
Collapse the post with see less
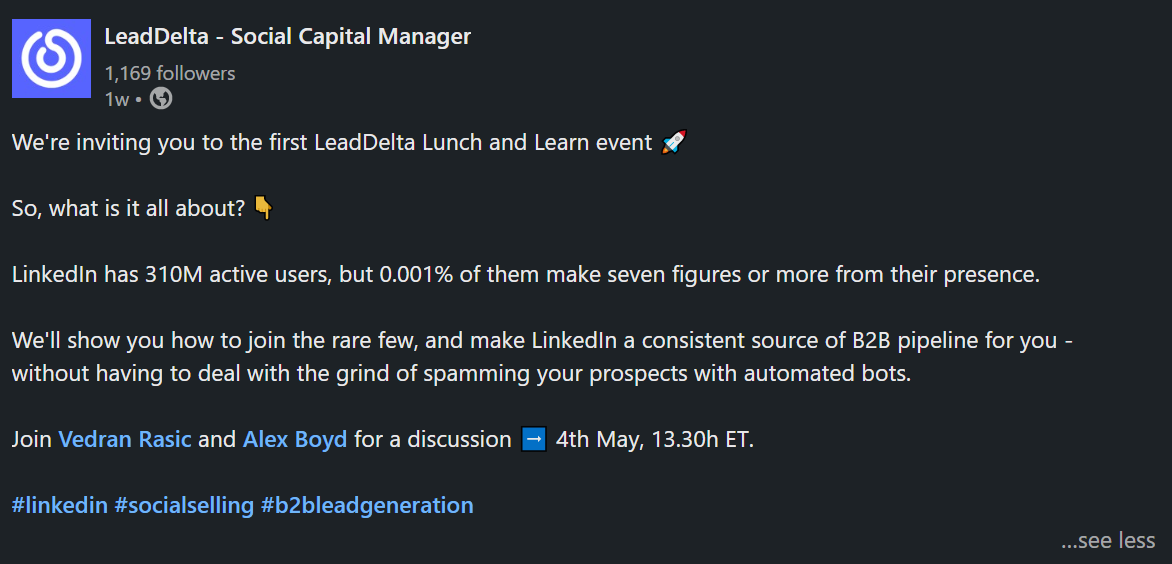(1108, 540)
